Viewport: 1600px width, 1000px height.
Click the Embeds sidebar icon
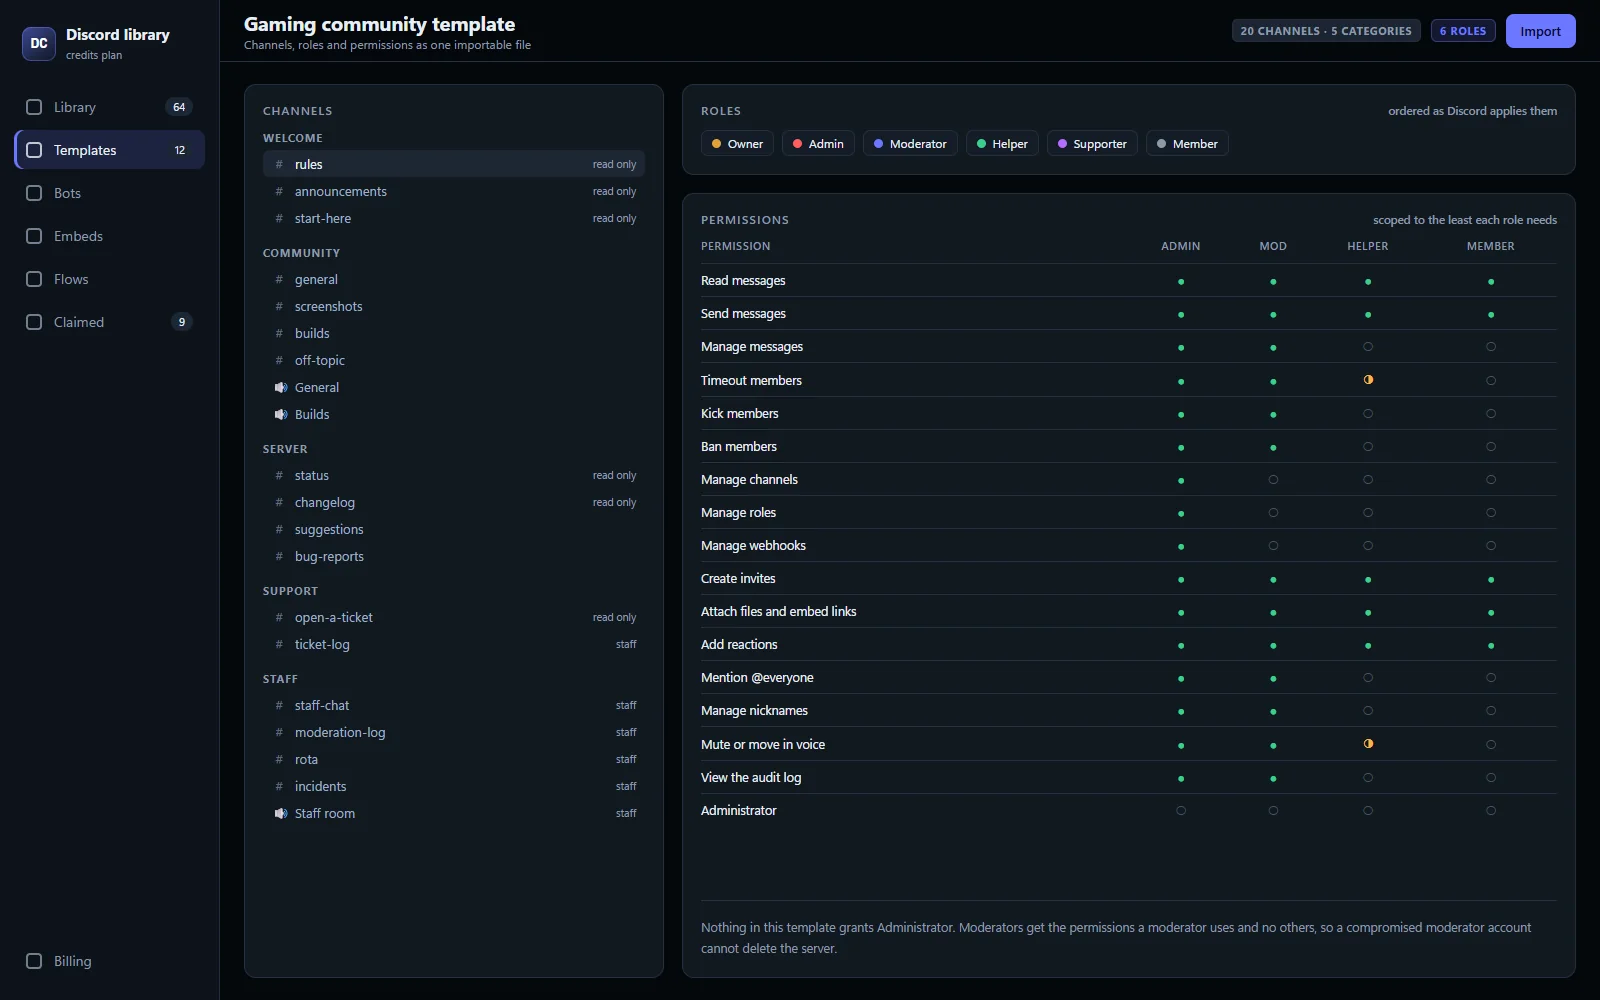tap(34, 236)
